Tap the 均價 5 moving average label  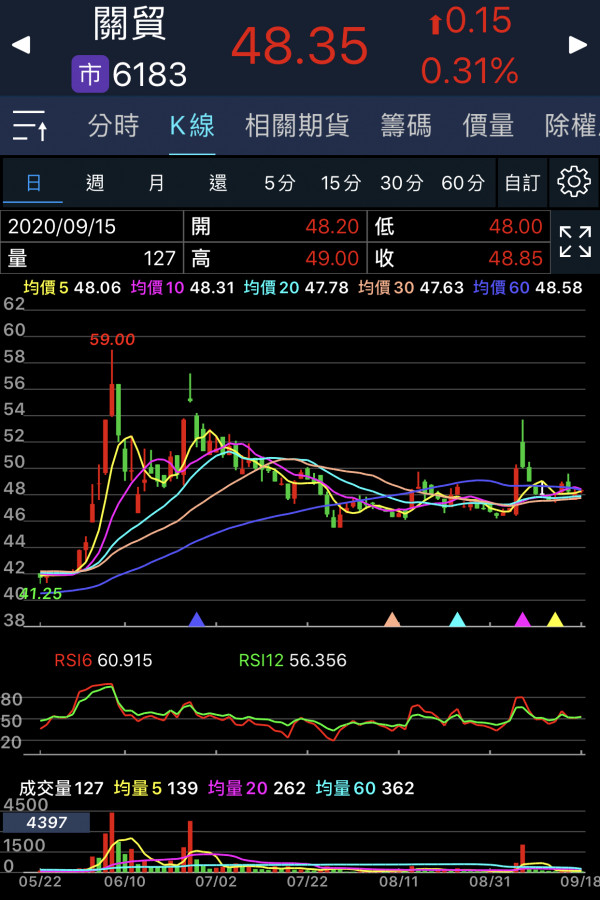70,288
